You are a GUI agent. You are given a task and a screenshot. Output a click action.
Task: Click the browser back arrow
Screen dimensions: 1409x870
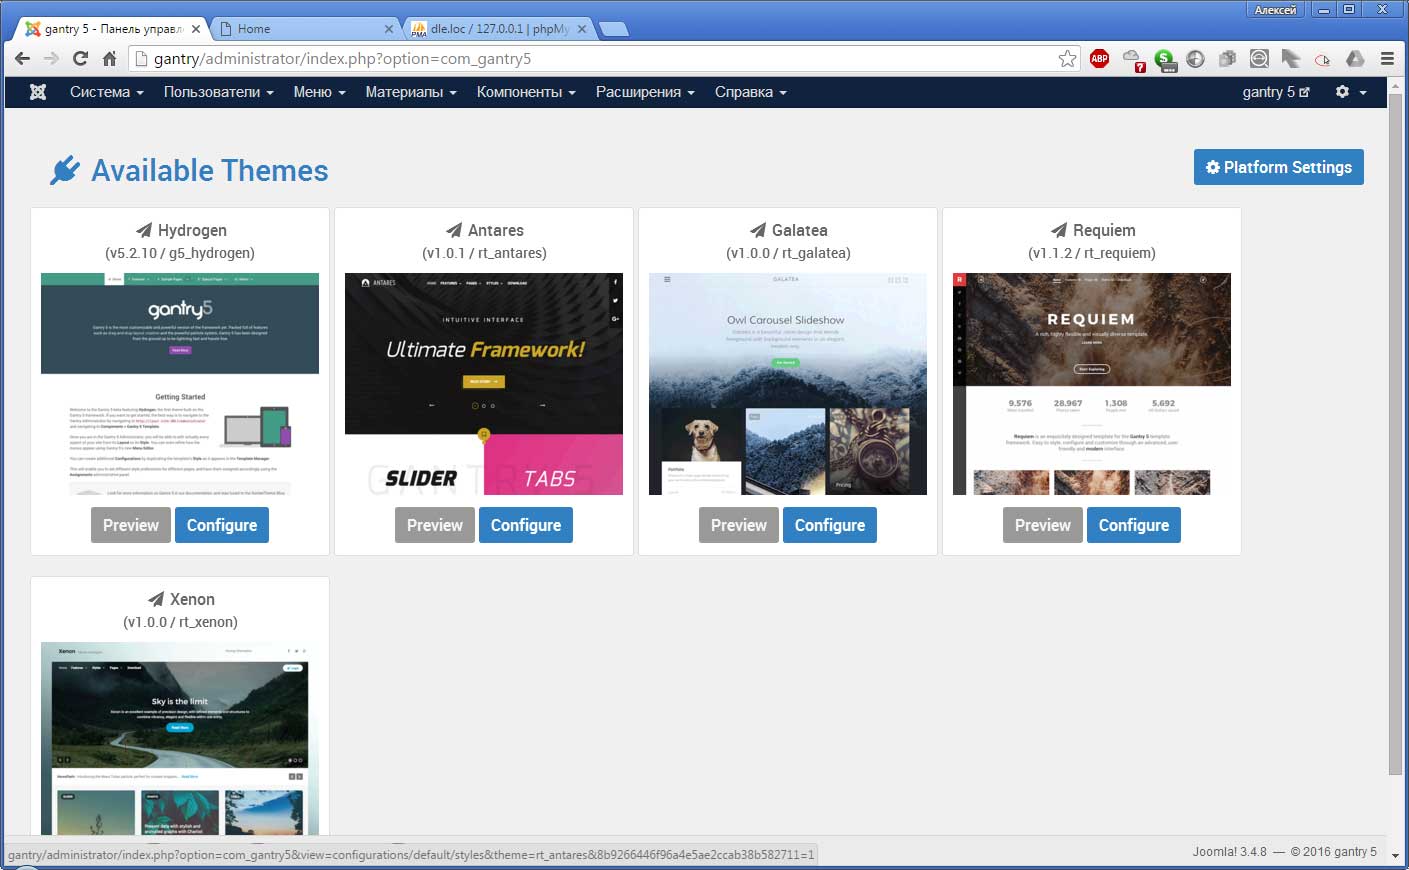coord(22,59)
